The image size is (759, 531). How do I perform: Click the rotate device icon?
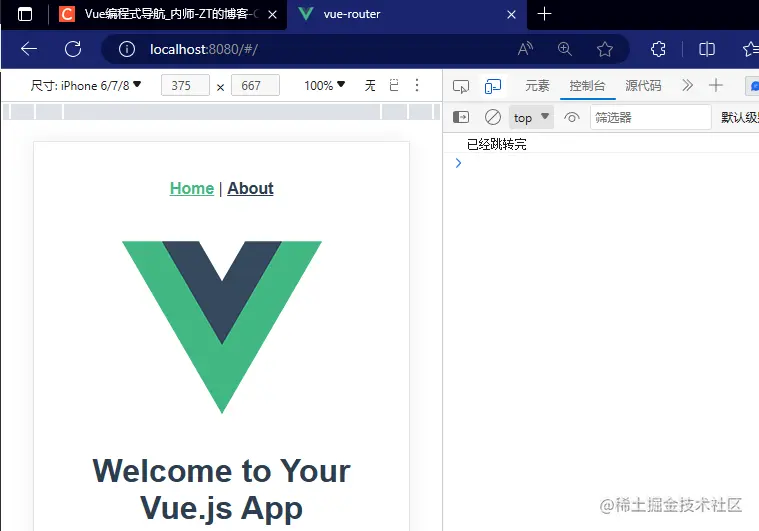click(394, 86)
